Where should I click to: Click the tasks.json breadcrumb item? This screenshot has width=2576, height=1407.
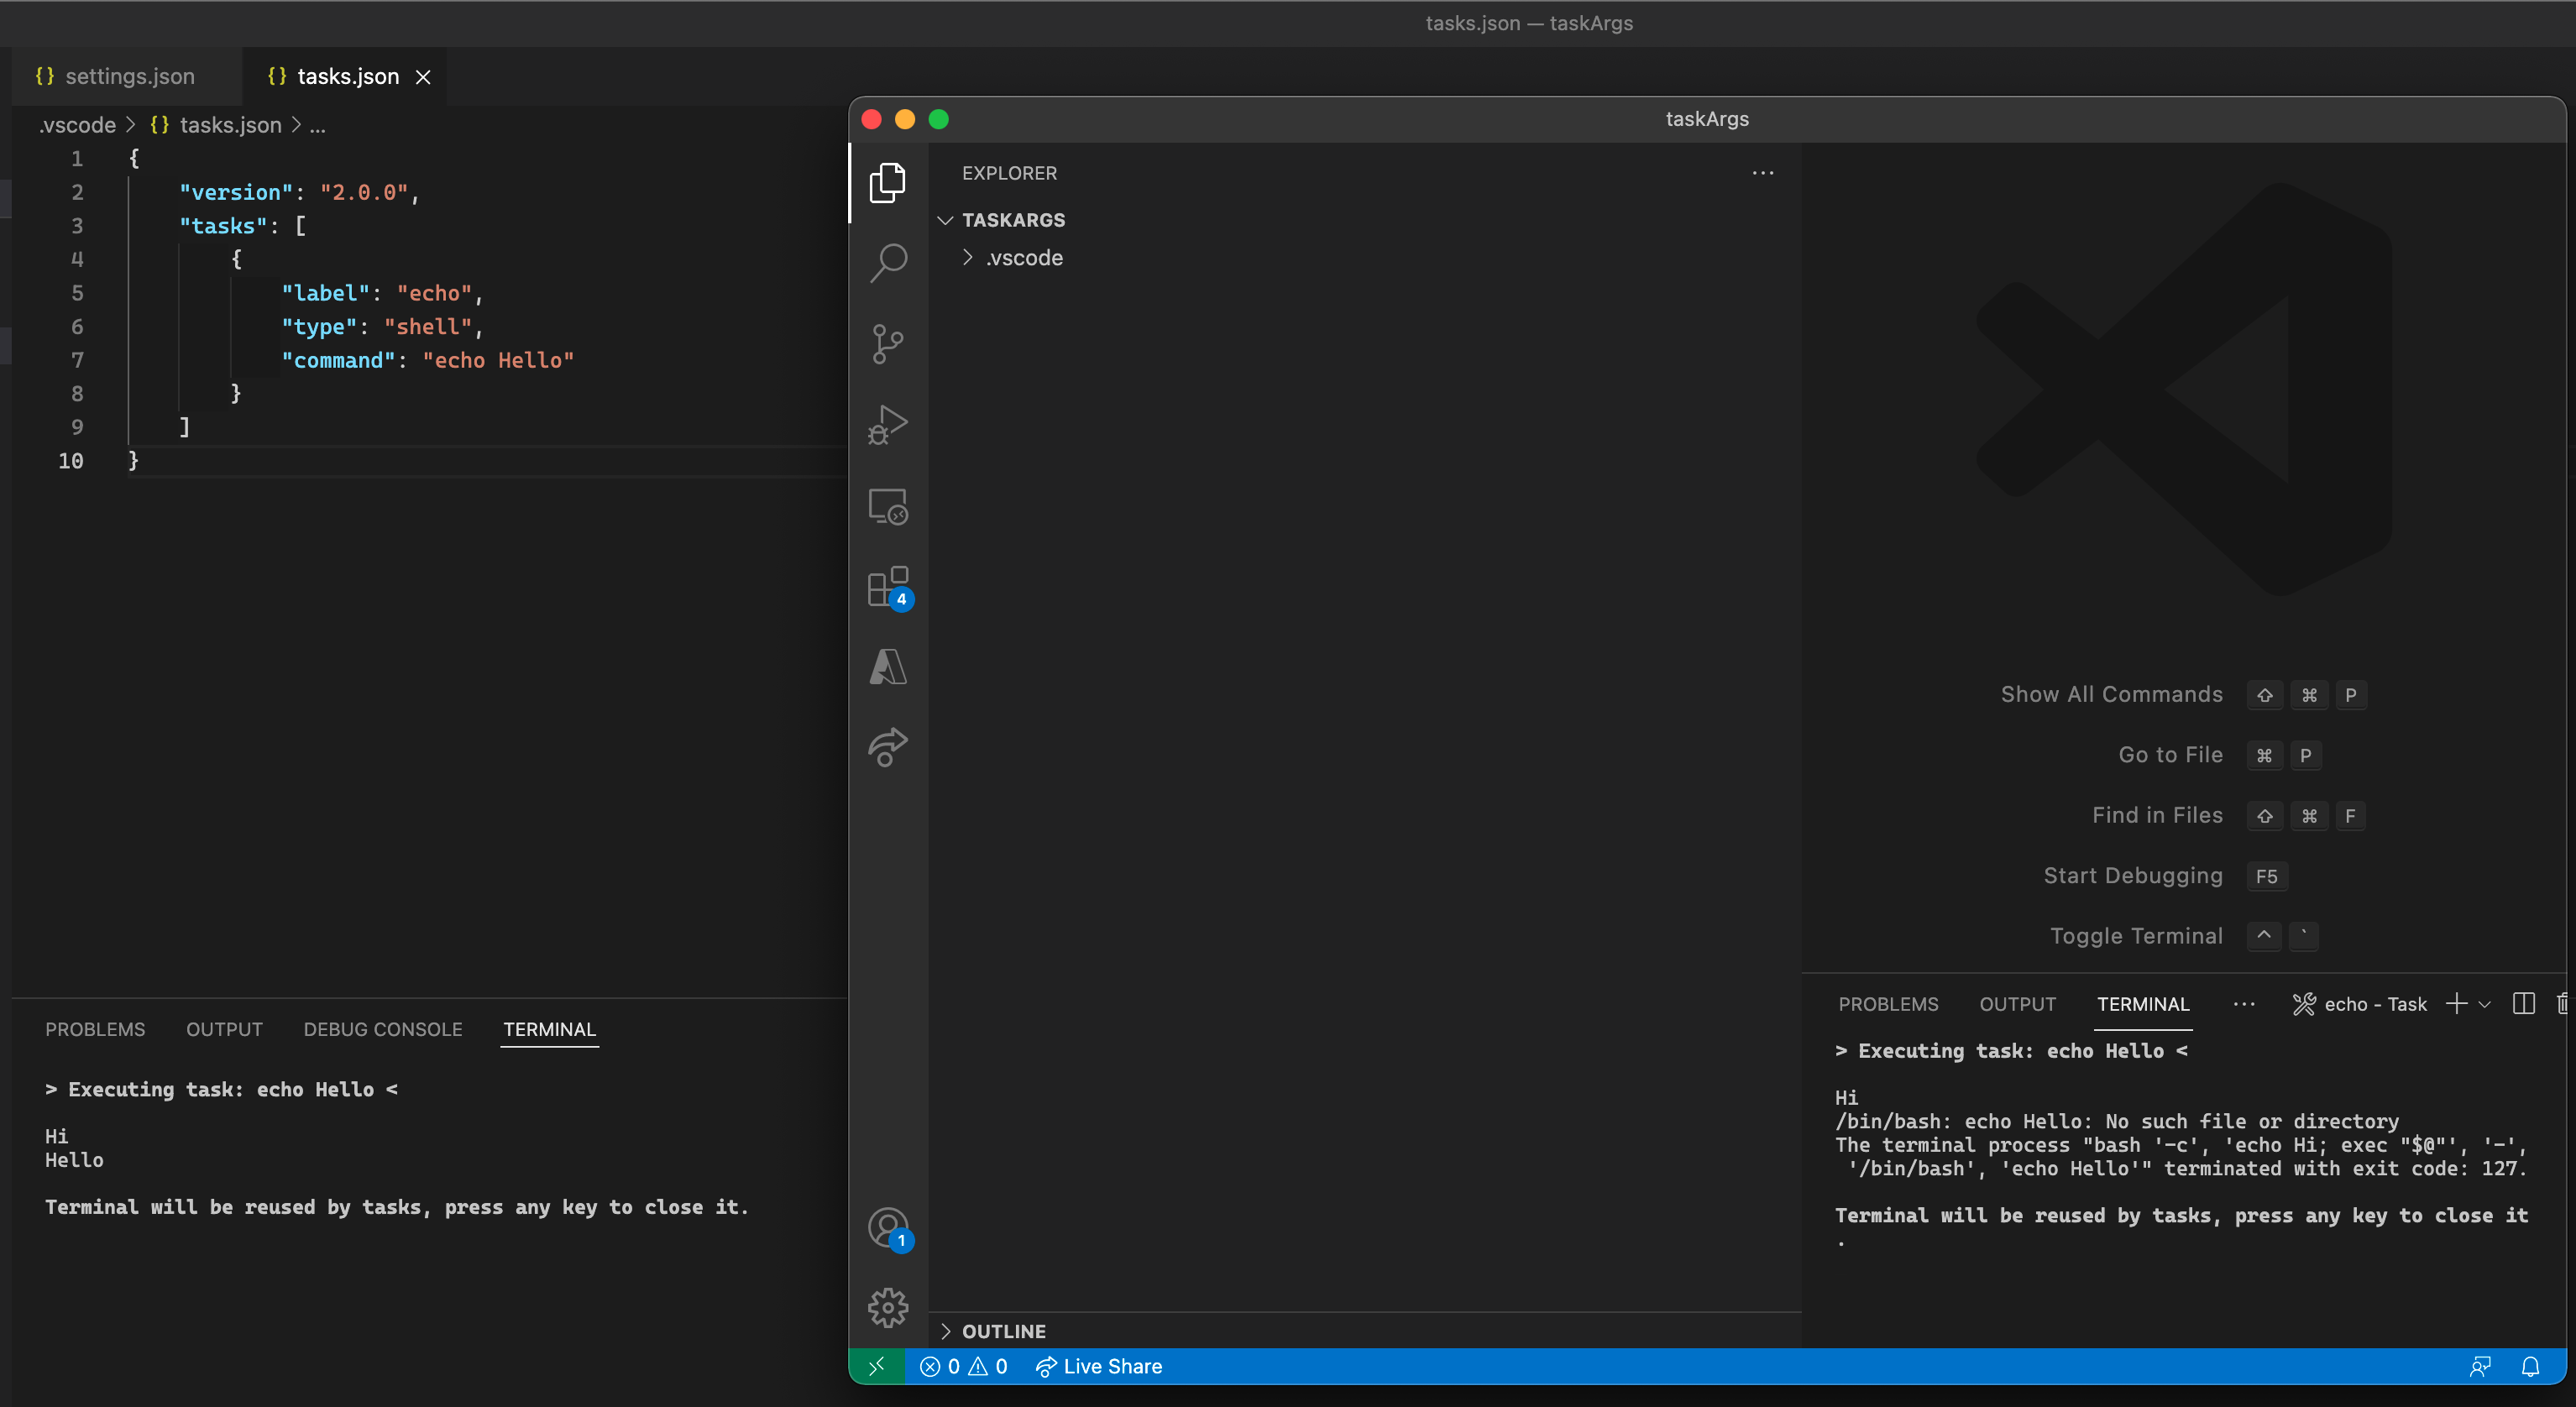point(230,125)
